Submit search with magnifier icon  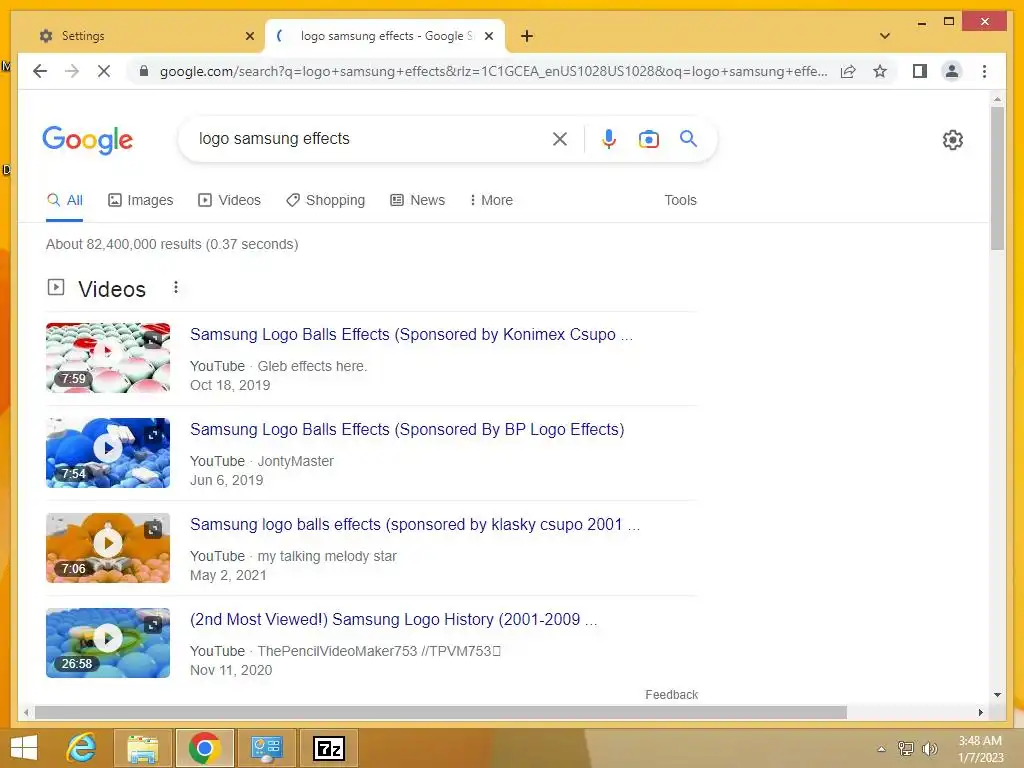(x=688, y=138)
